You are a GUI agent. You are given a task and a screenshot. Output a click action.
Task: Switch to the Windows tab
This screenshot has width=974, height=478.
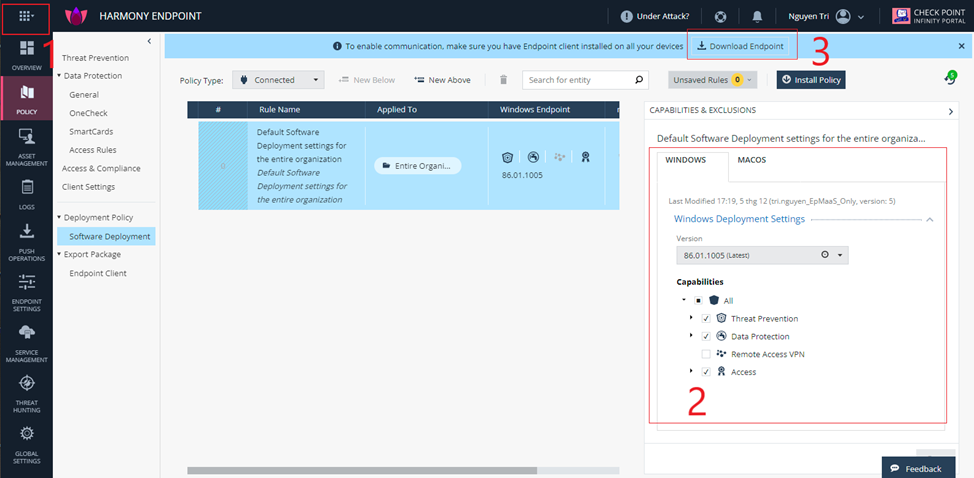(x=685, y=160)
